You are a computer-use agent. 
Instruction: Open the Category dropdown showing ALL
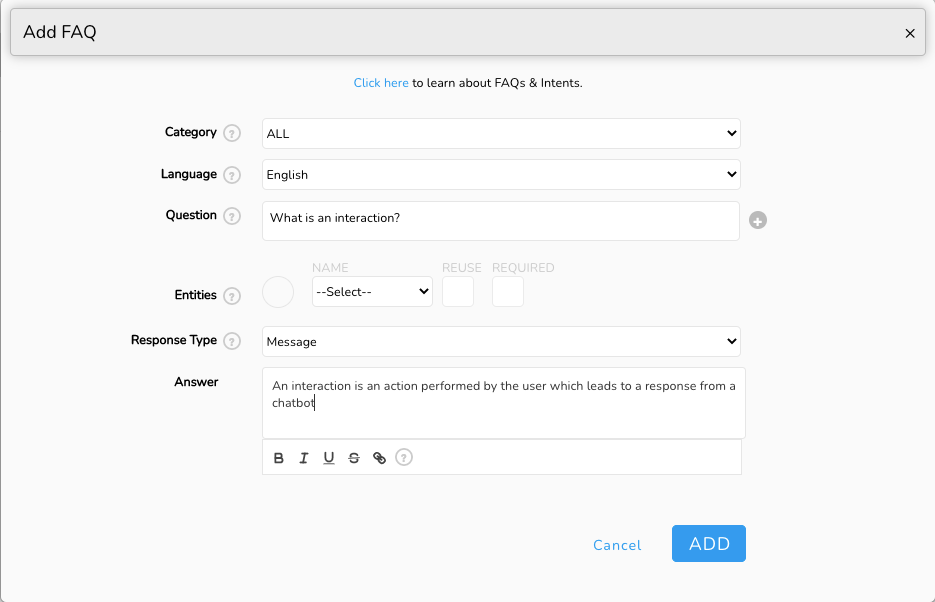[501, 134]
